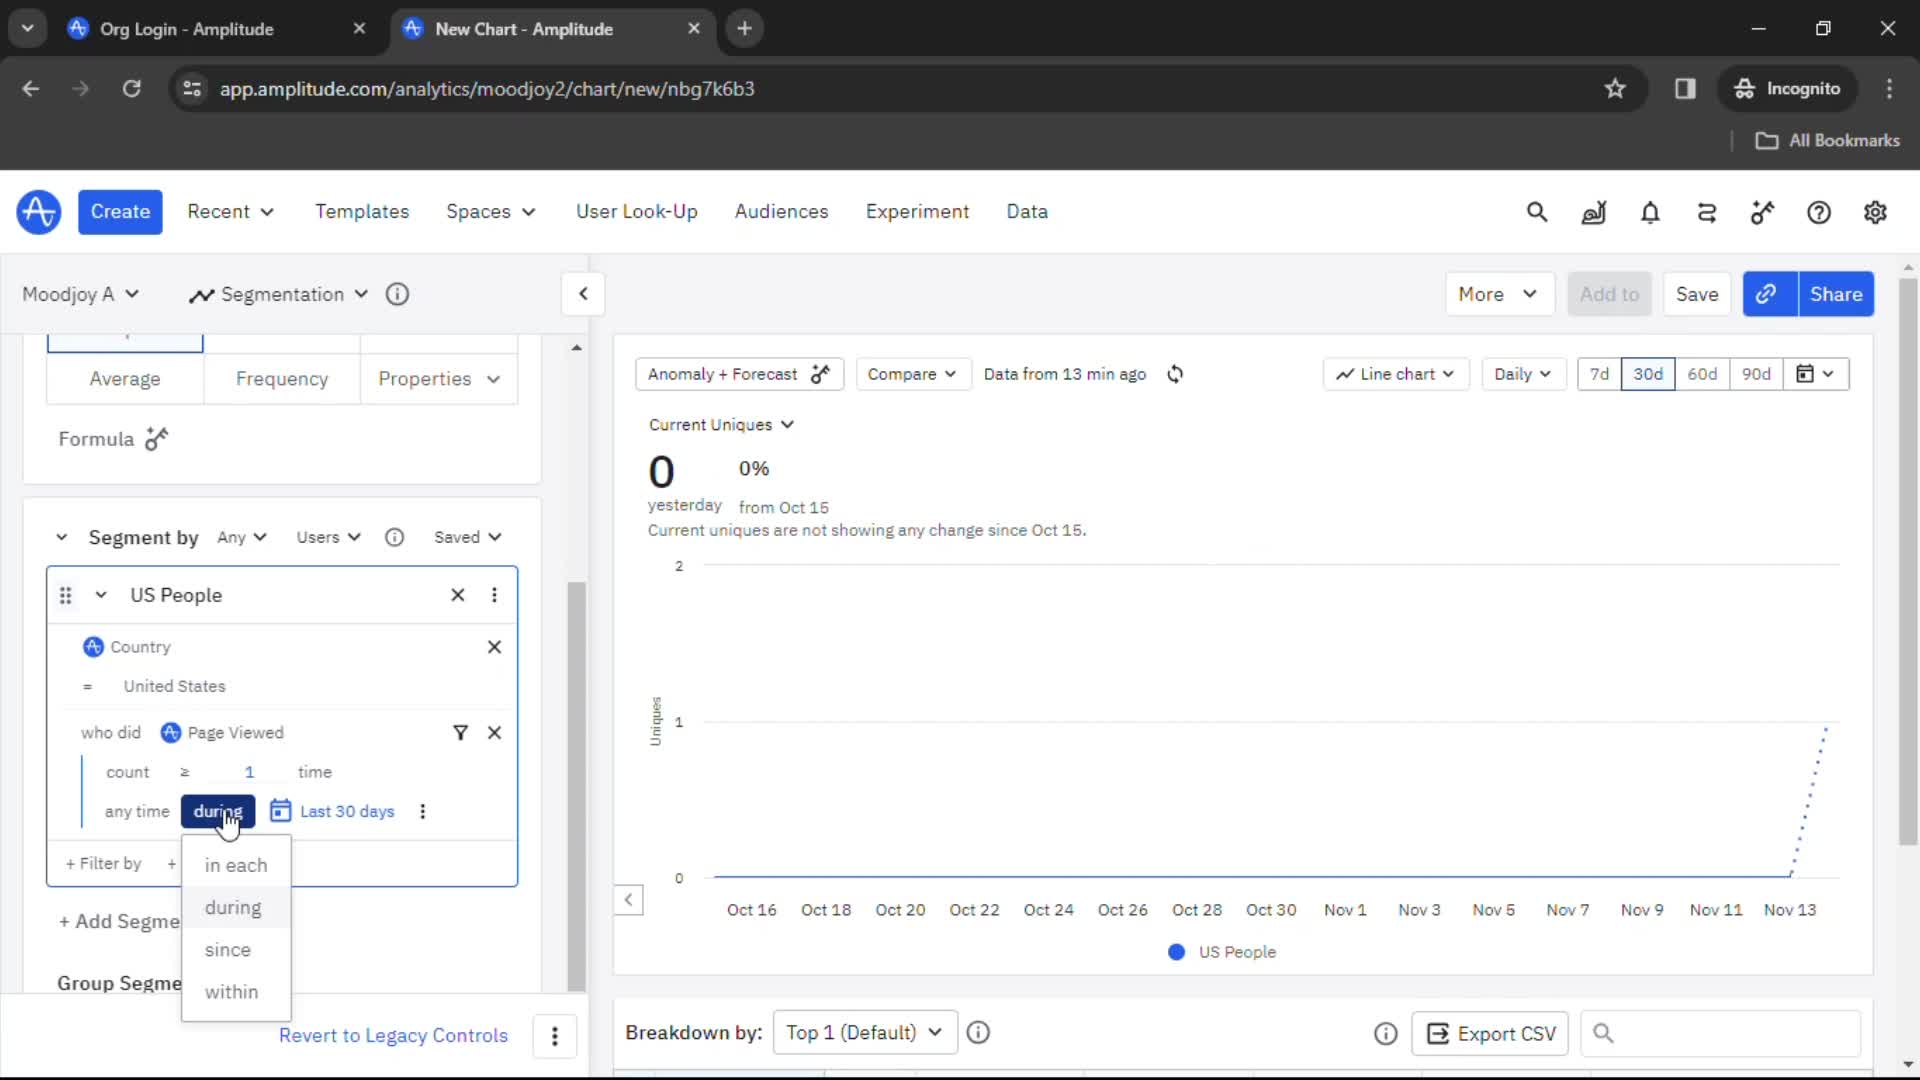Open the Templates menu item
1920x1080 pixels.
(x=362, y=211)
